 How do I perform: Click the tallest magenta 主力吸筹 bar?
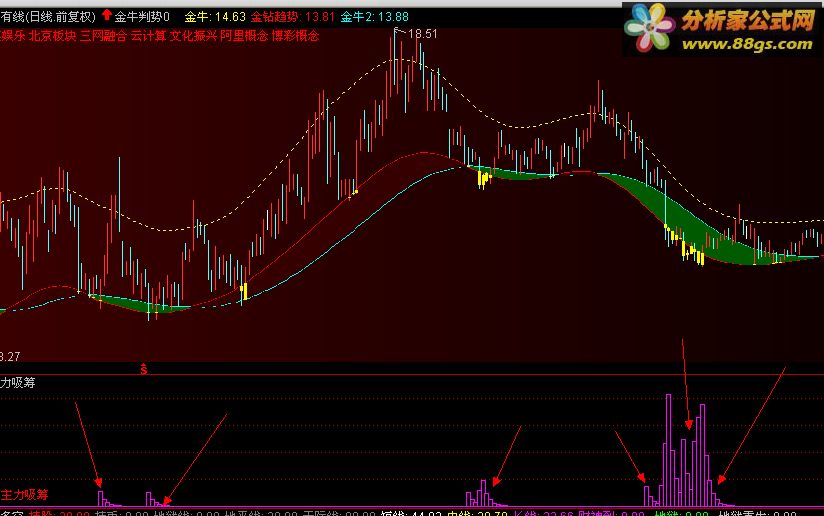[668, 450]
